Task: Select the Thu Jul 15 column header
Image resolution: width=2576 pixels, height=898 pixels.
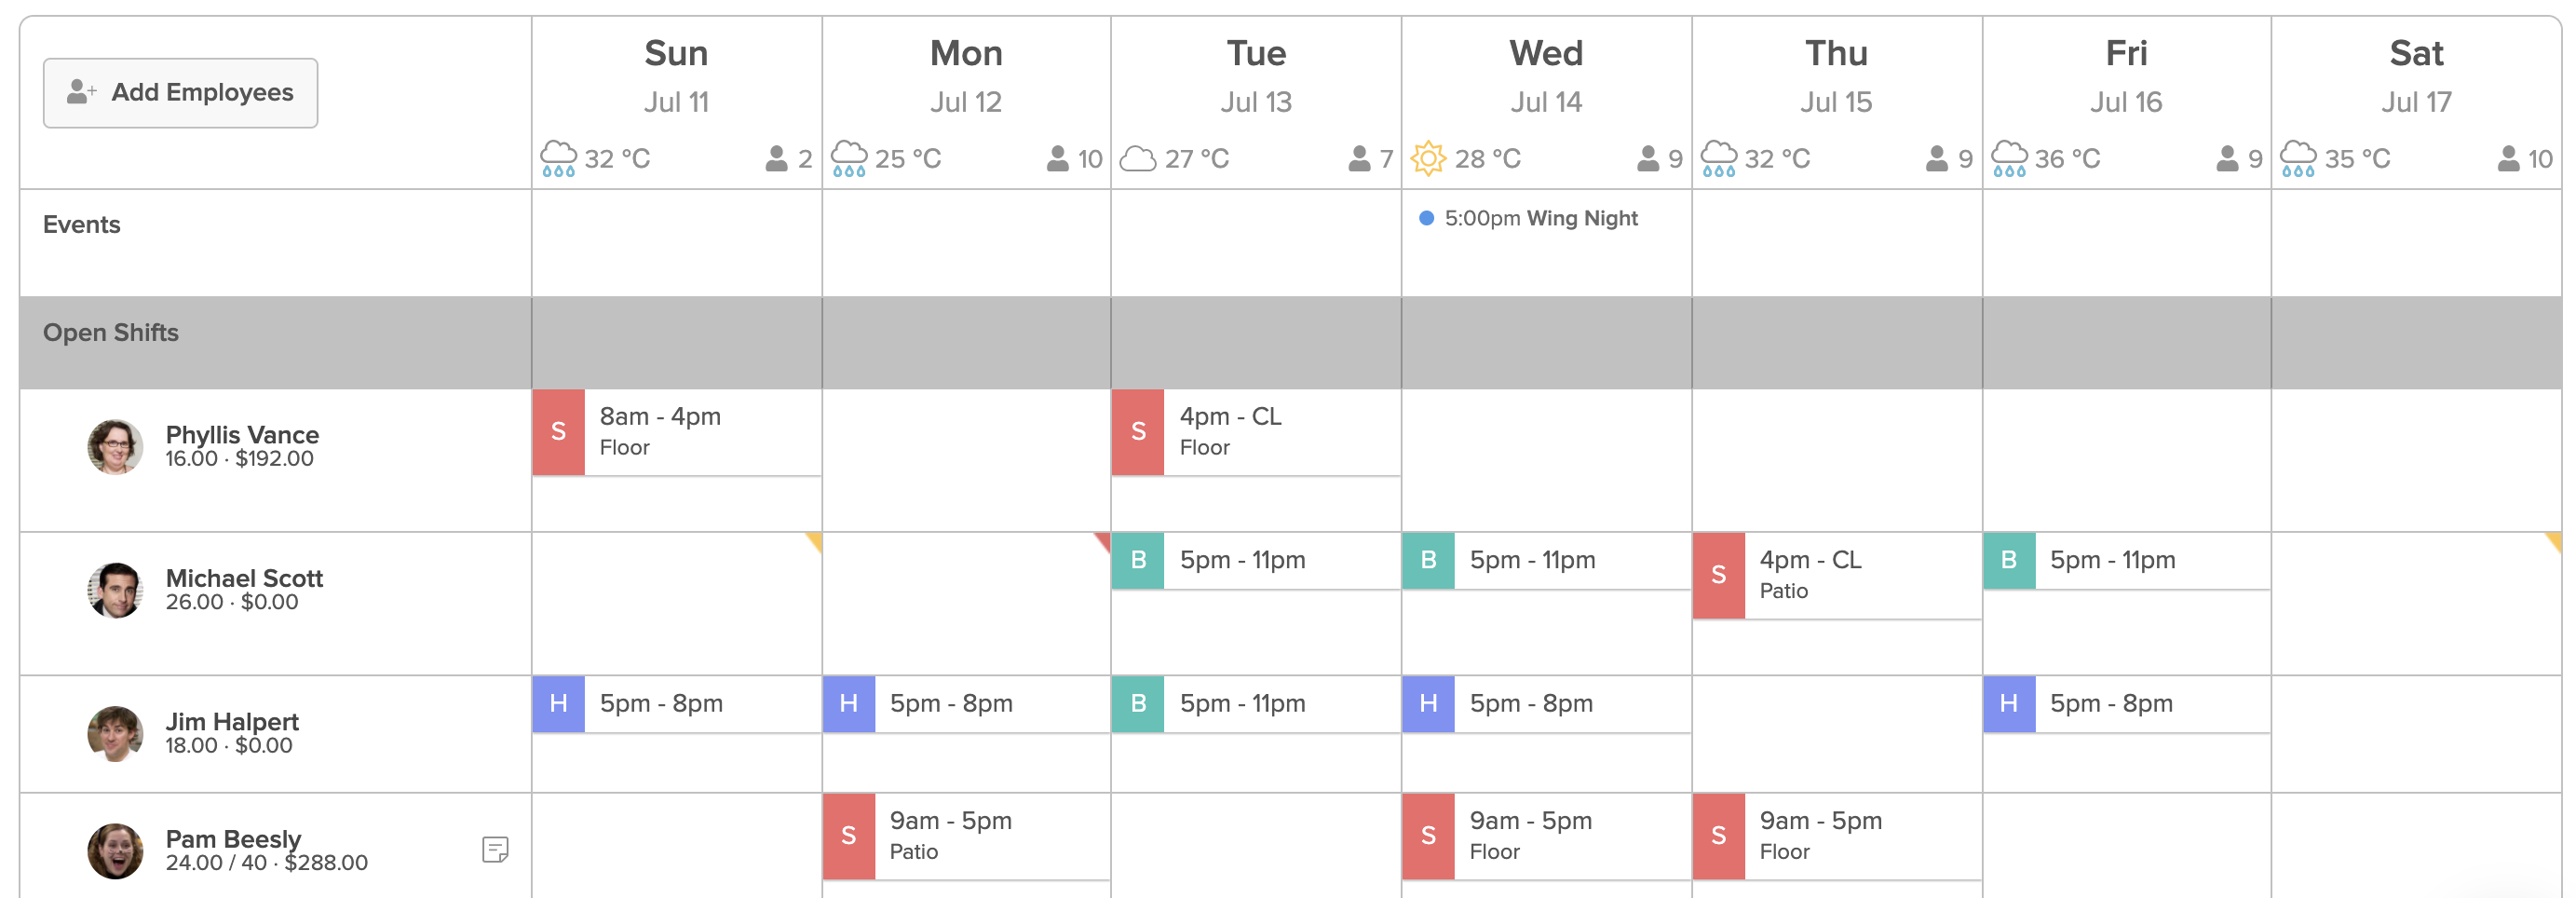Action: pos(1836,76)
